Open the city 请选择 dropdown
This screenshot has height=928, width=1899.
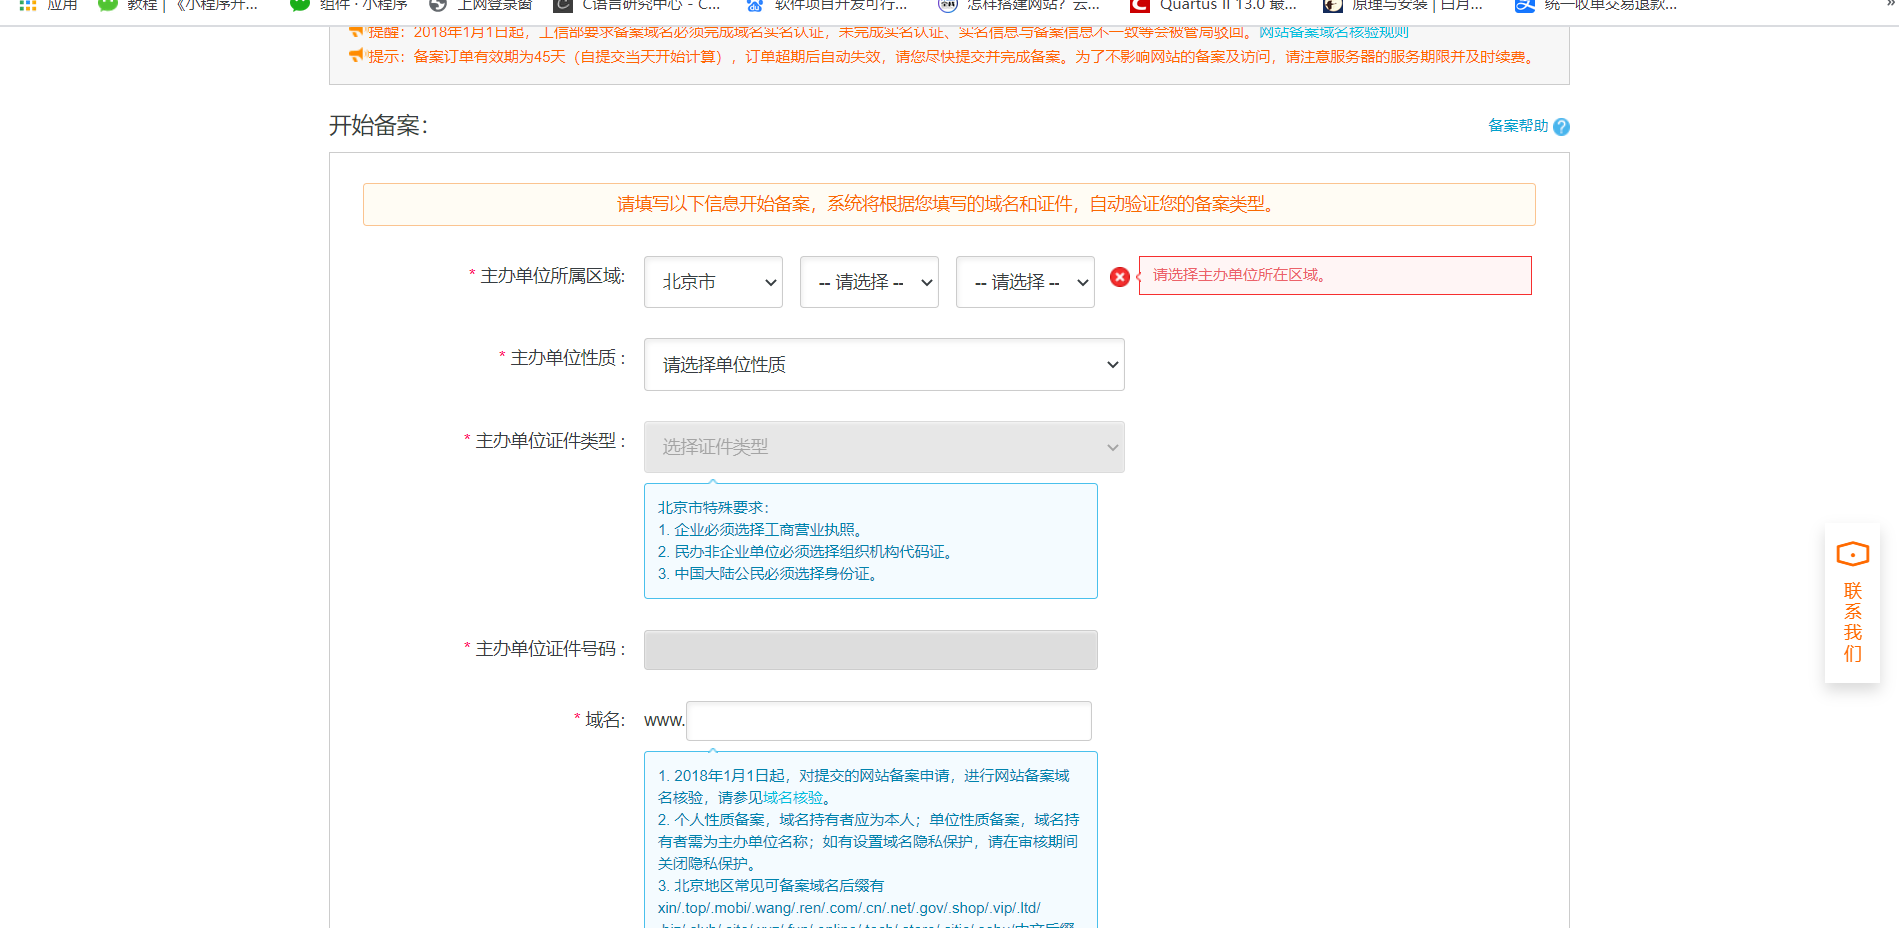(869, 282)
